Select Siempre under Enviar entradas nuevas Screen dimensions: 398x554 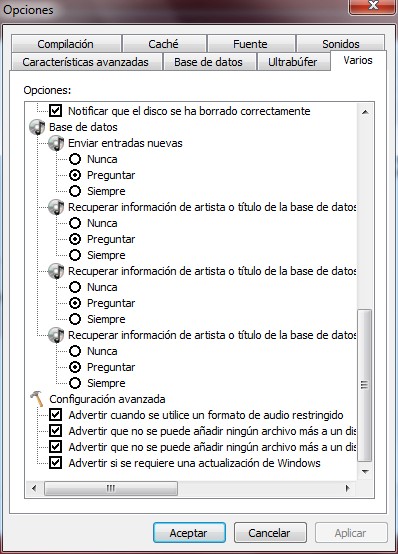click(x=75, y=191)
